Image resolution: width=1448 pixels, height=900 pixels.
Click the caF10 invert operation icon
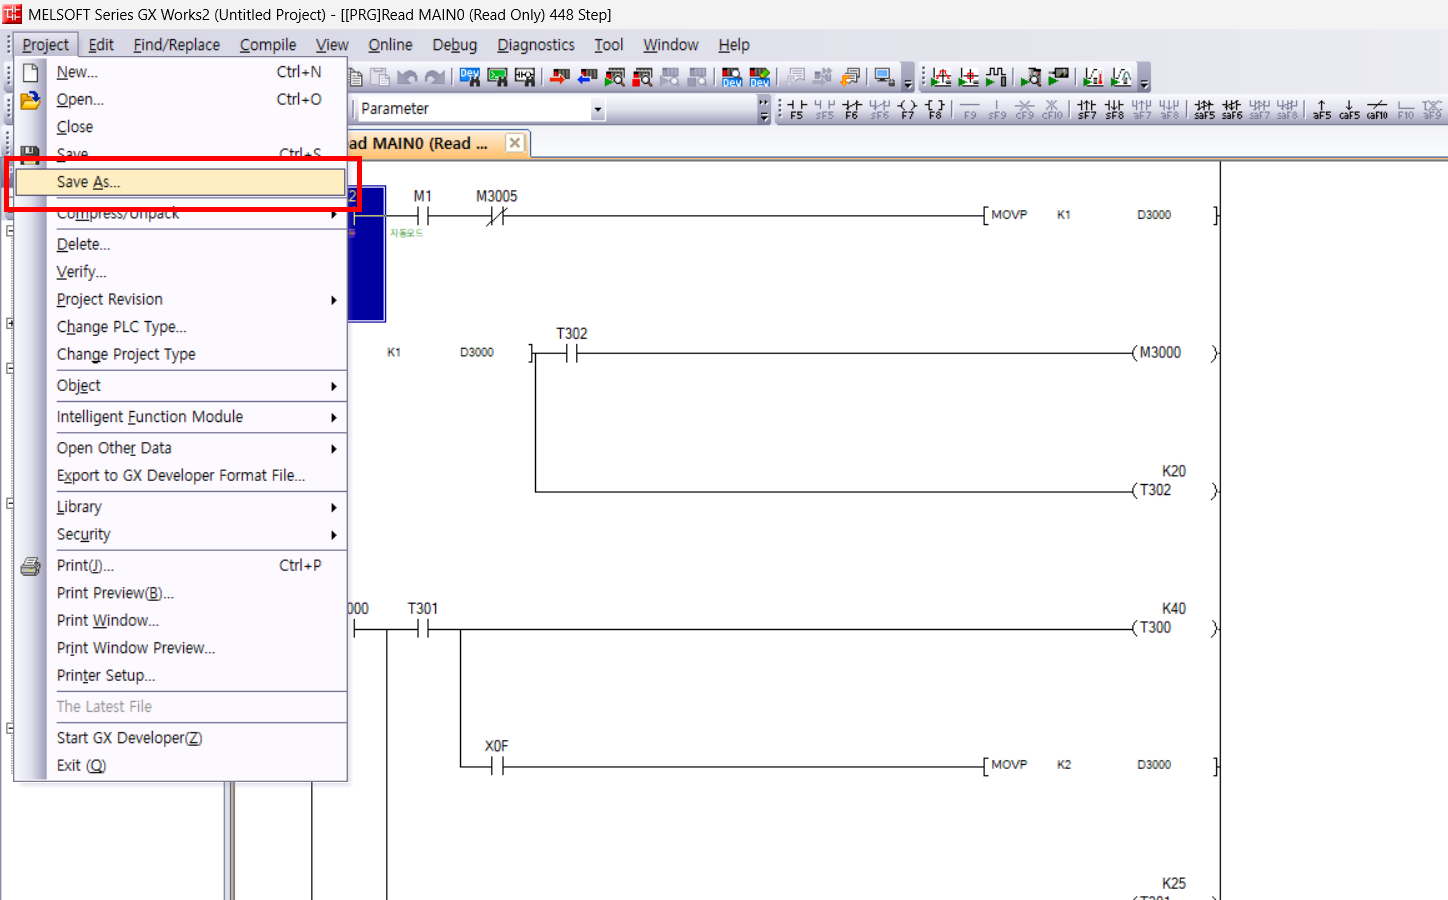(x=1377, y=109)
